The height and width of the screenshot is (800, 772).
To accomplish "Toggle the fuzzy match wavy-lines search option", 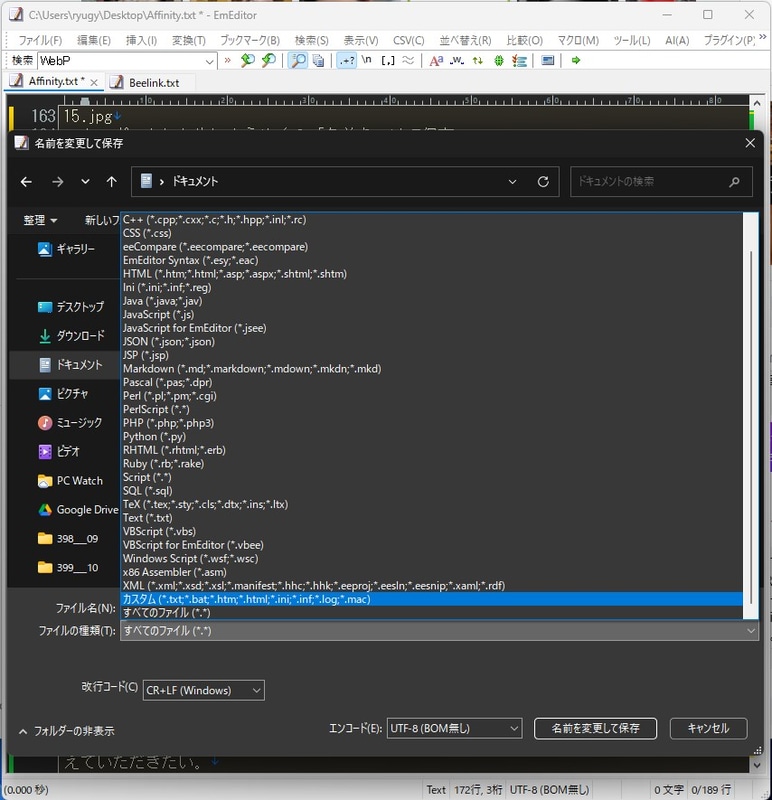I will point(408,61).
